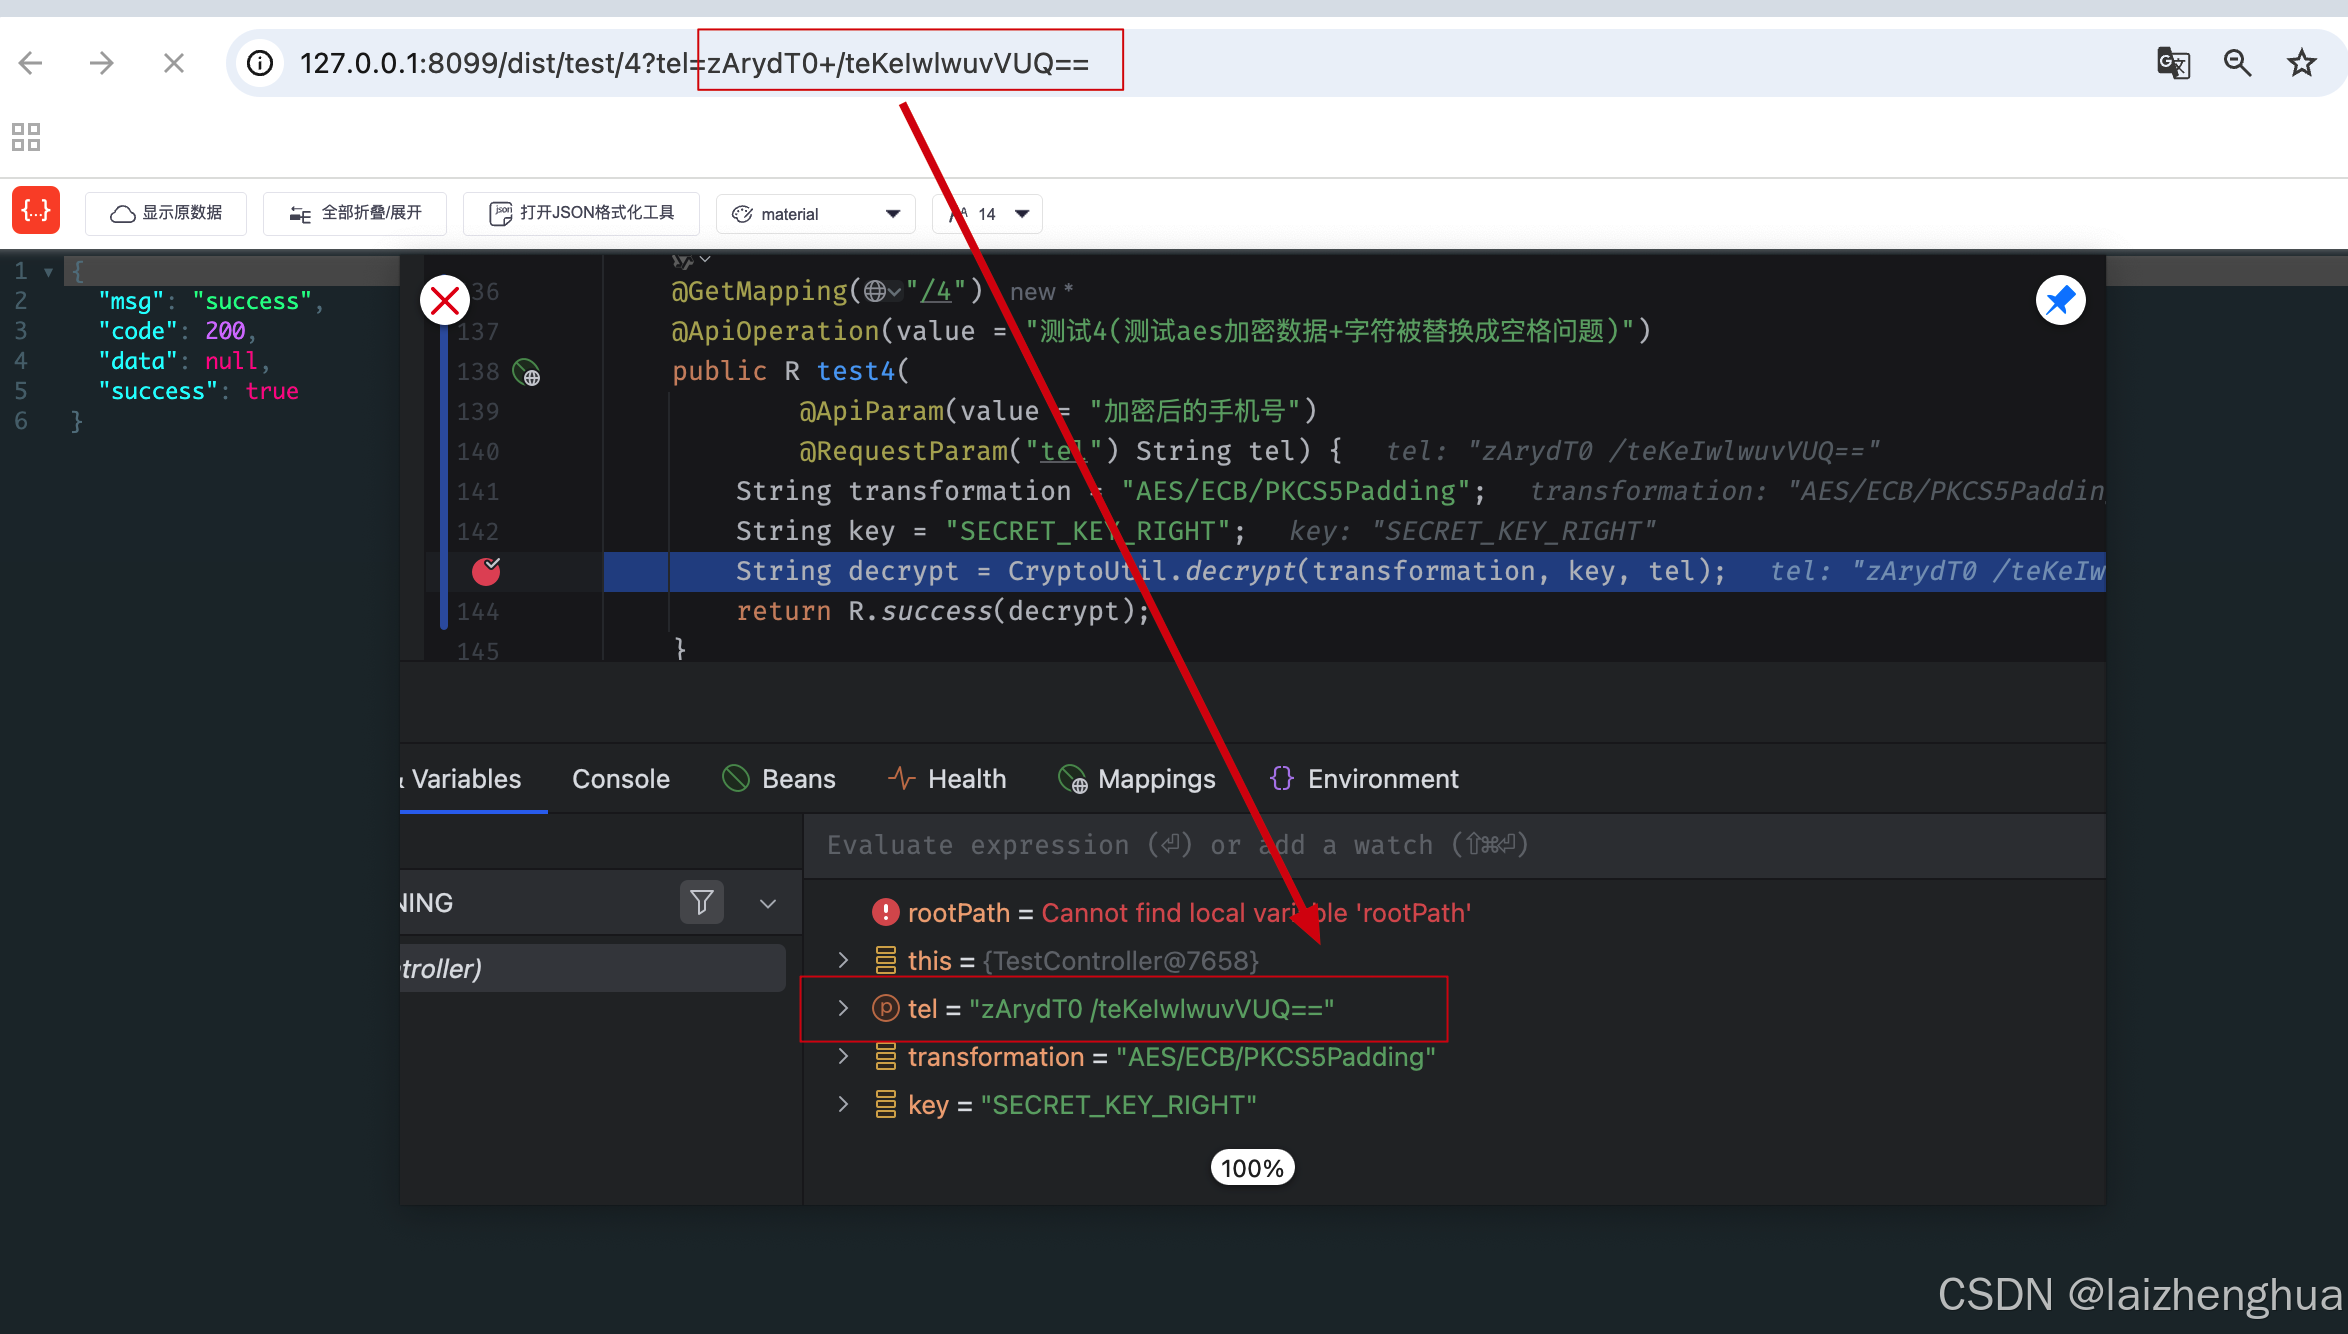Click the red X close image icon

point(445,300)
